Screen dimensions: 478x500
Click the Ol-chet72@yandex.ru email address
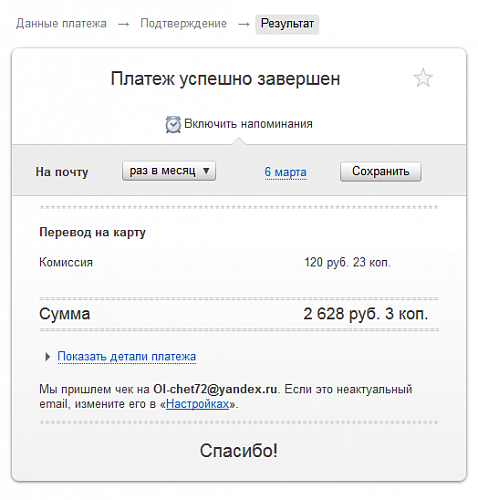click(x=215, y=389)
